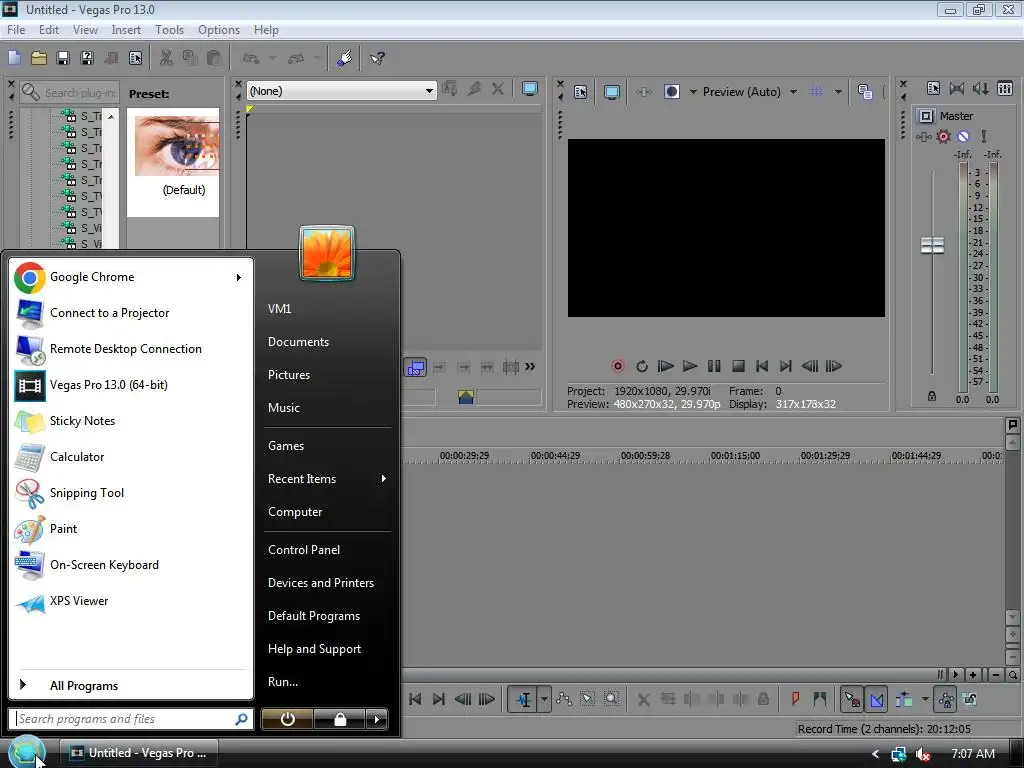Create a new project with toolbar icon
The height and width of the screenshot is (768, 1024).
tap(14, 58)
